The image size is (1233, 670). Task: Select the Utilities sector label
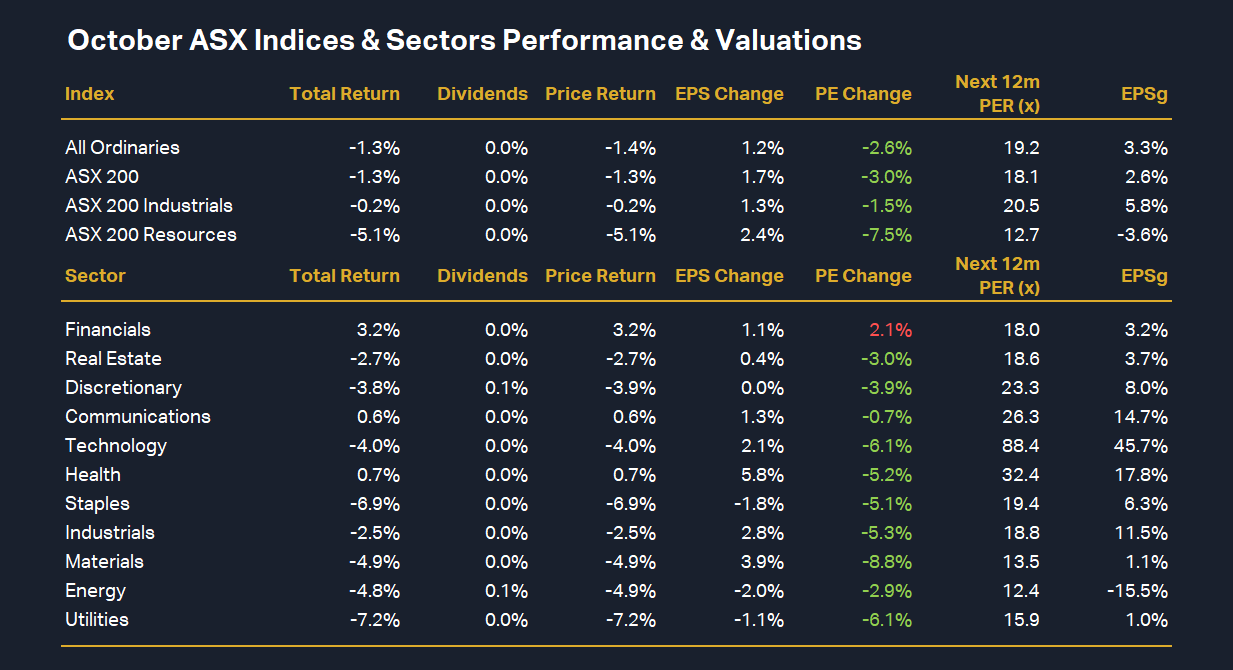[97, 620]
